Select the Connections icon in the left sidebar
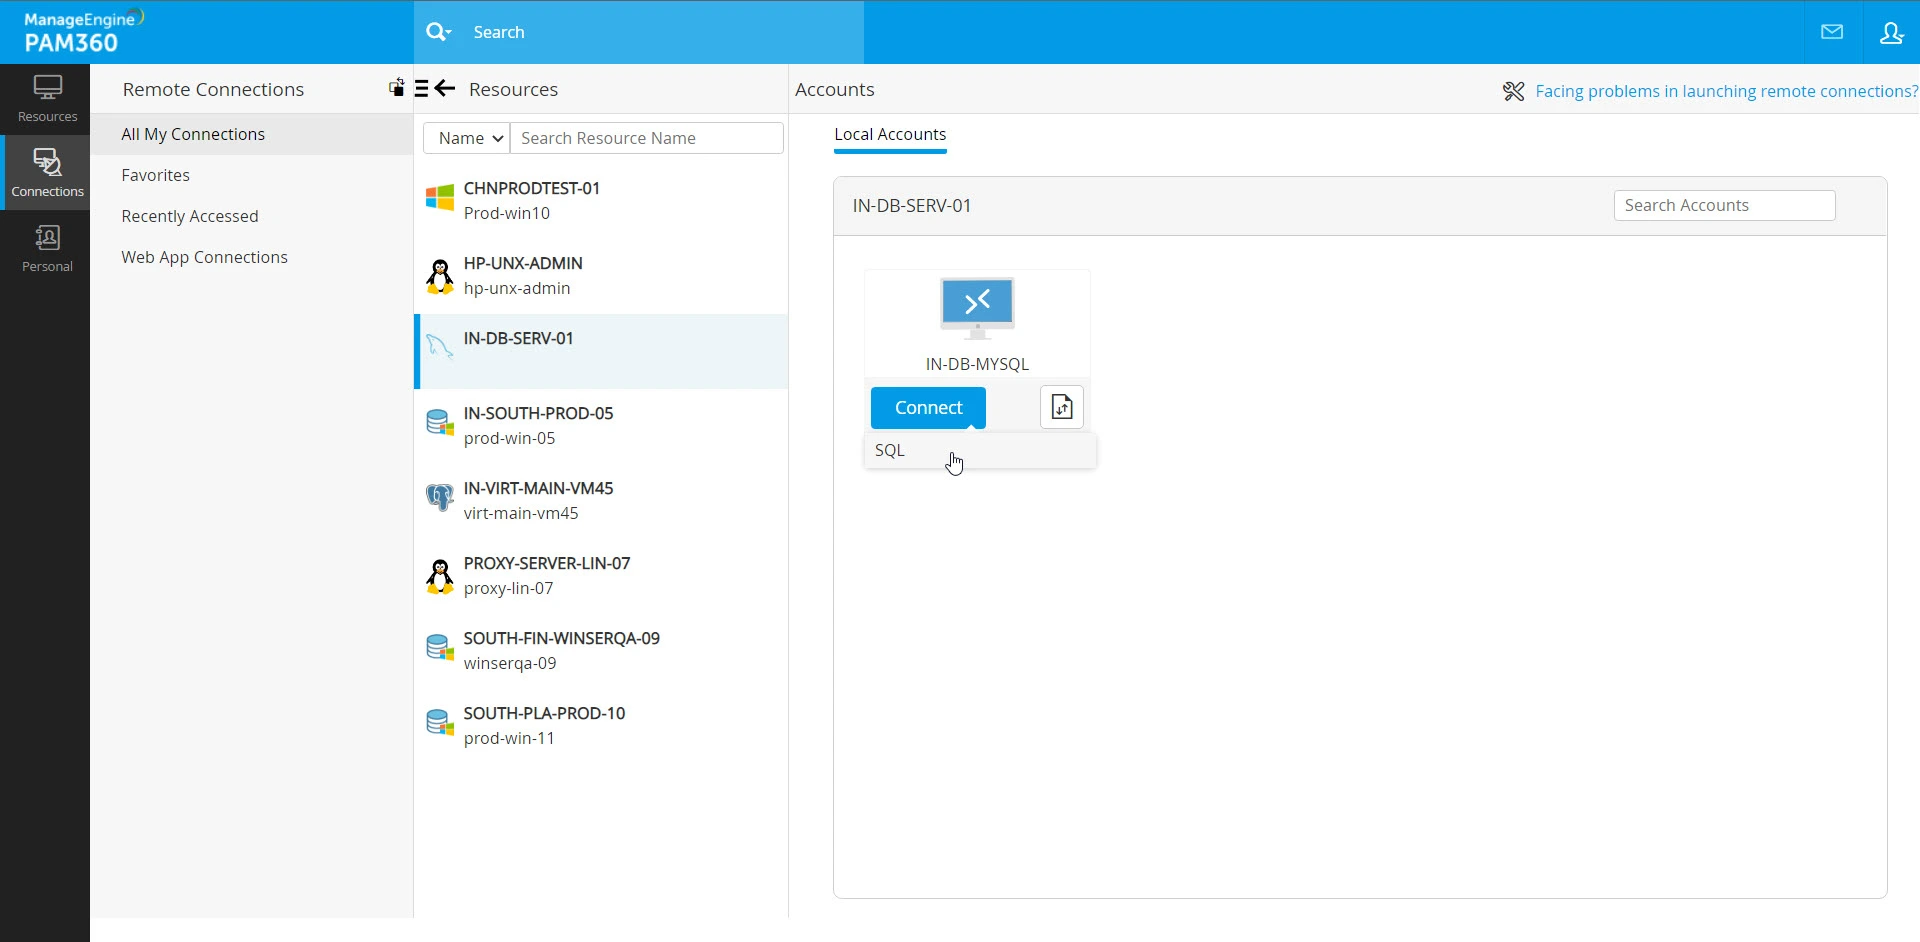Viewport: 1920px width, 942px height. (x=46, y=170)
